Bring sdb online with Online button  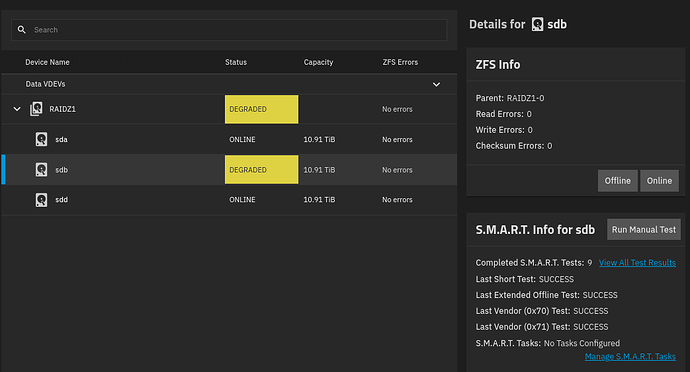pos(659,180)
